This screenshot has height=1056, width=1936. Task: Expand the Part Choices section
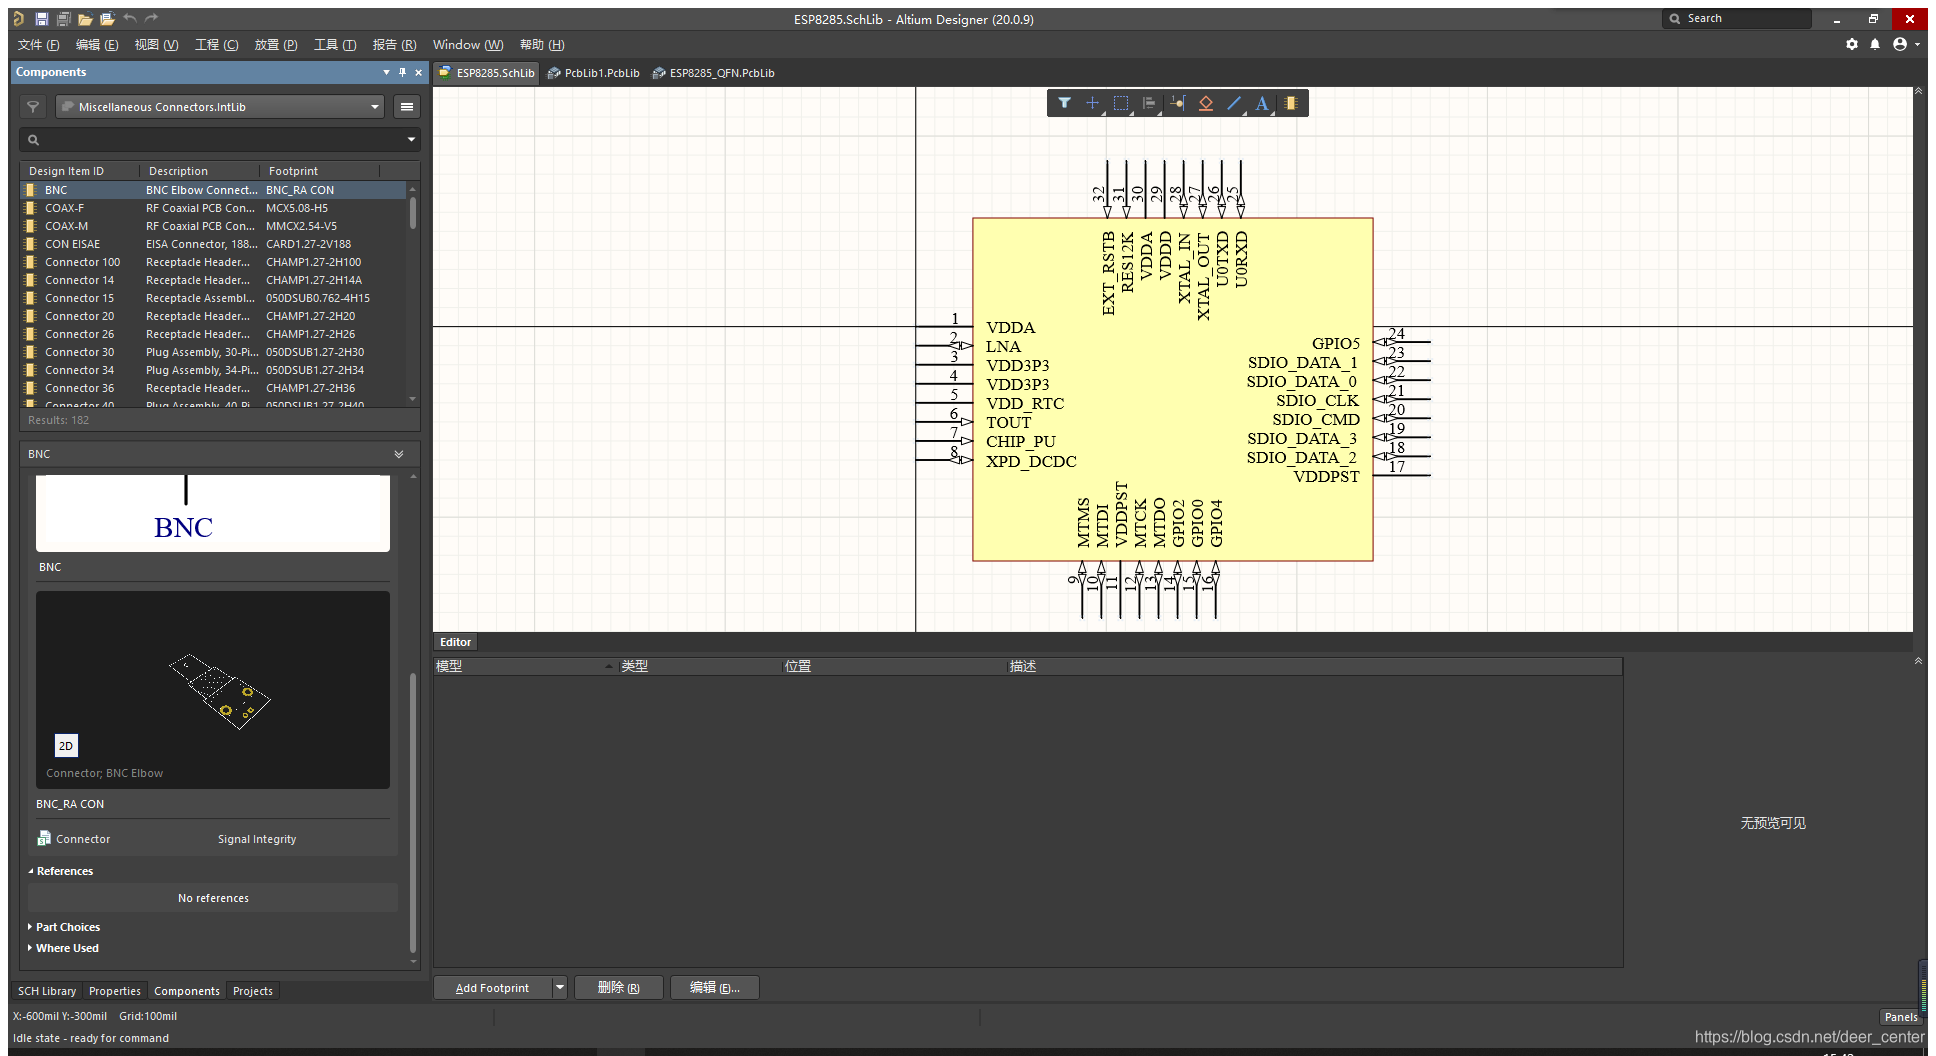[67, 927]
